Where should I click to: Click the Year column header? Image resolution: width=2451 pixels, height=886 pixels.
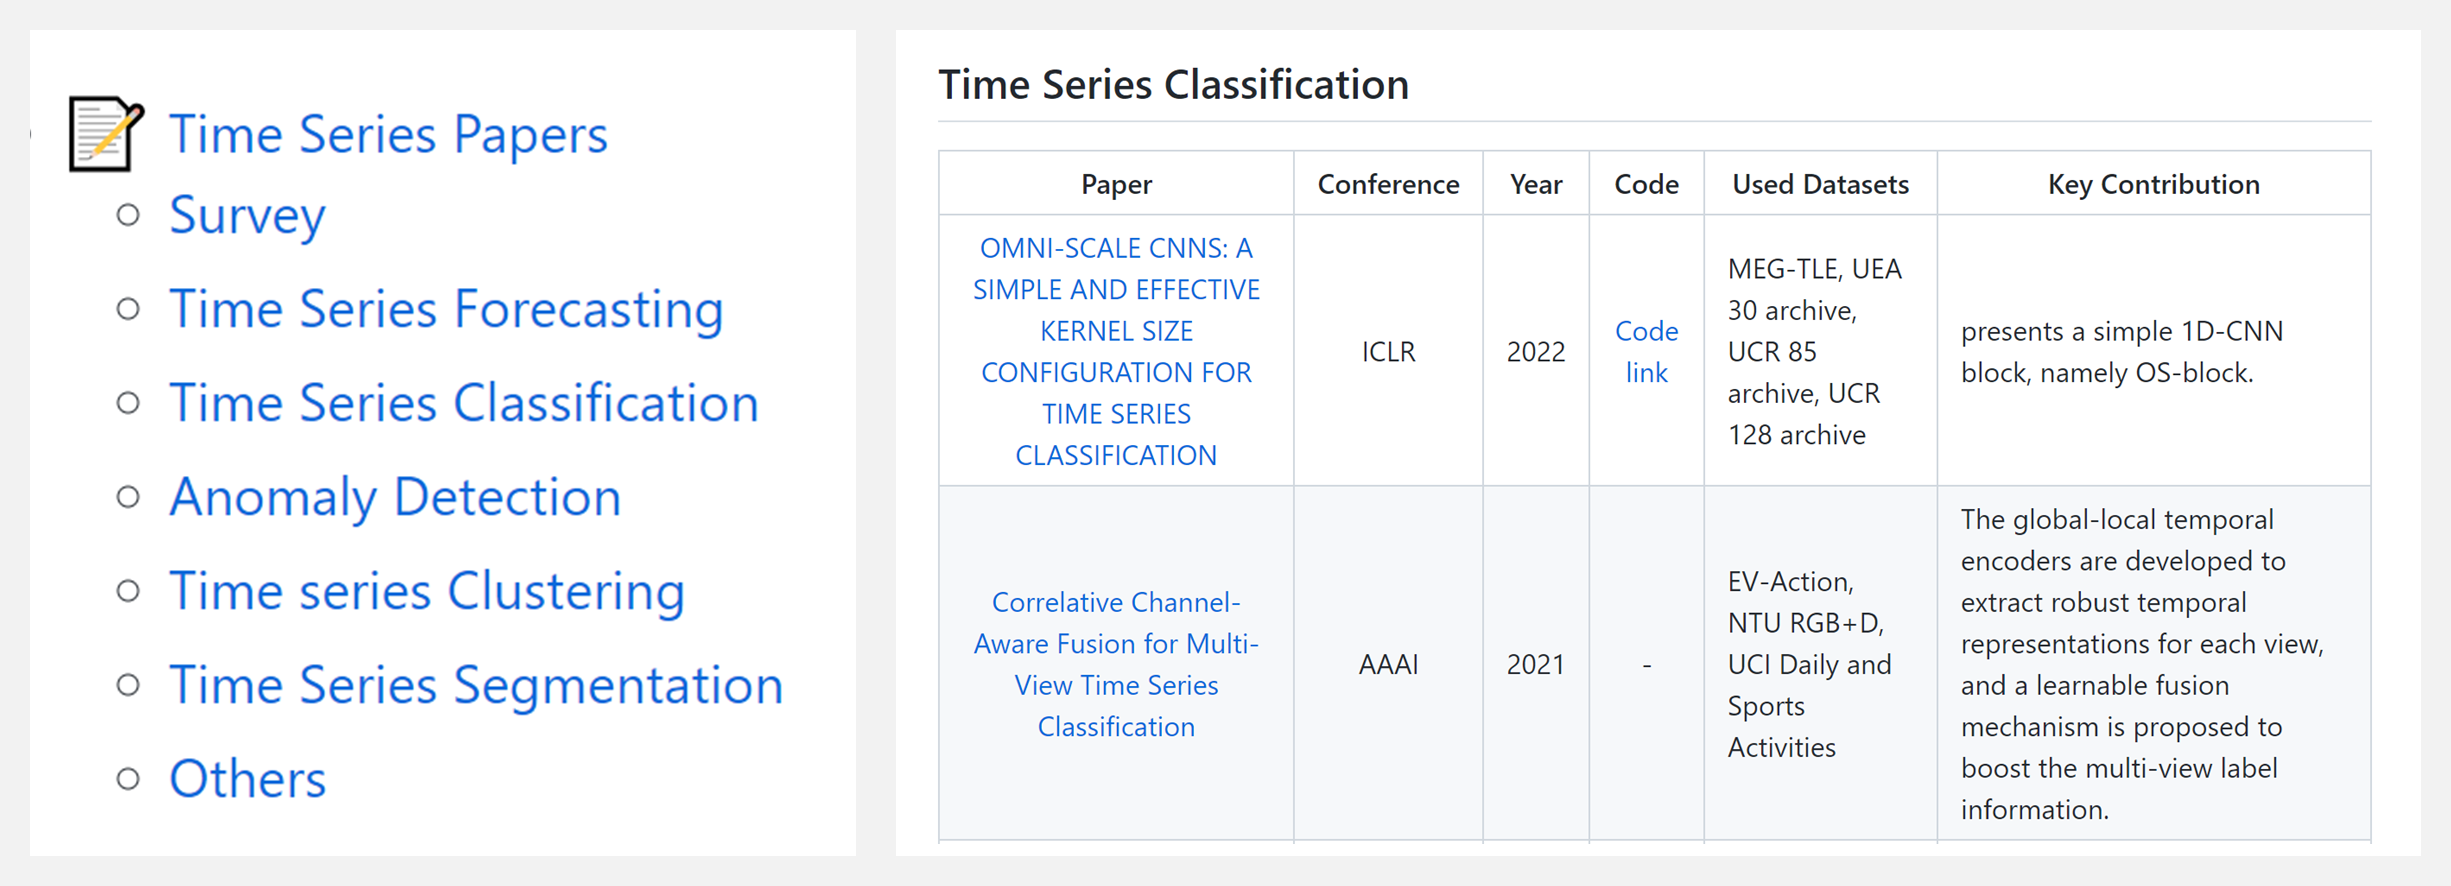tap(1536, 184)
